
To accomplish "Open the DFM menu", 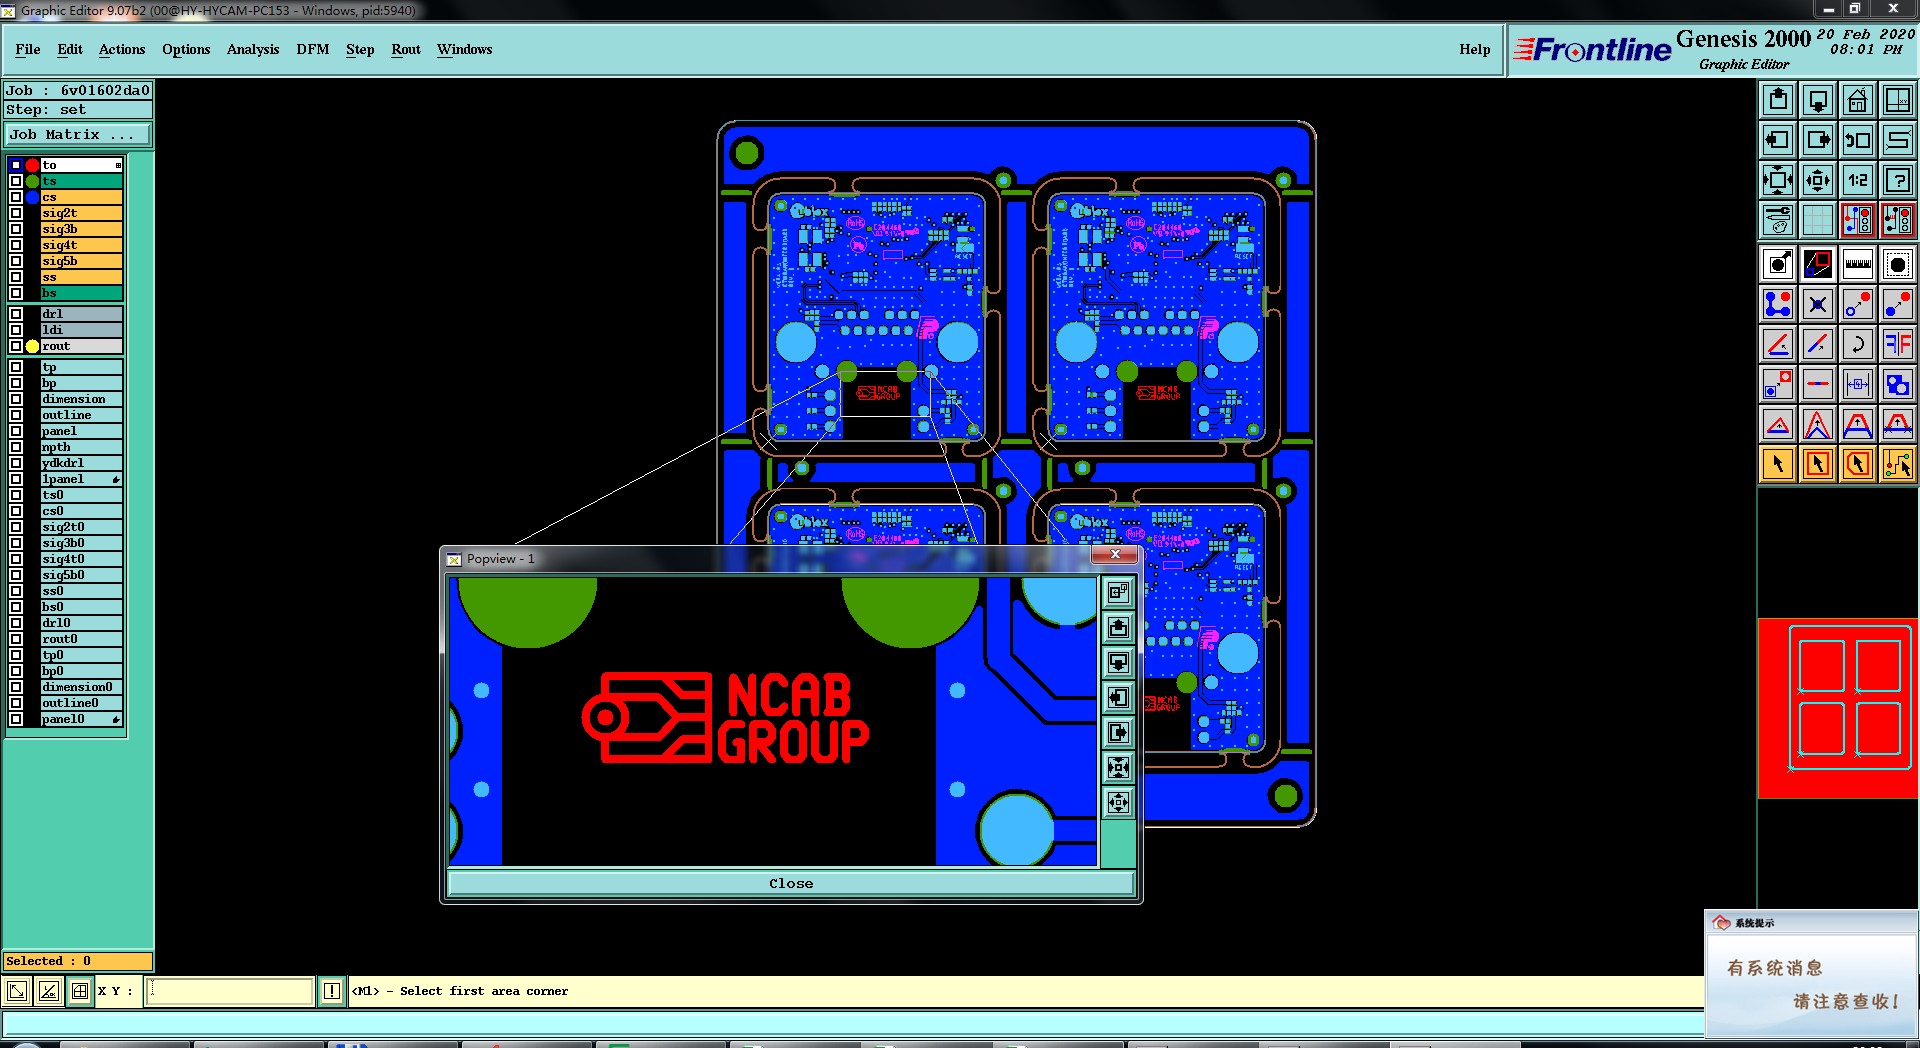I will [312, 49].
